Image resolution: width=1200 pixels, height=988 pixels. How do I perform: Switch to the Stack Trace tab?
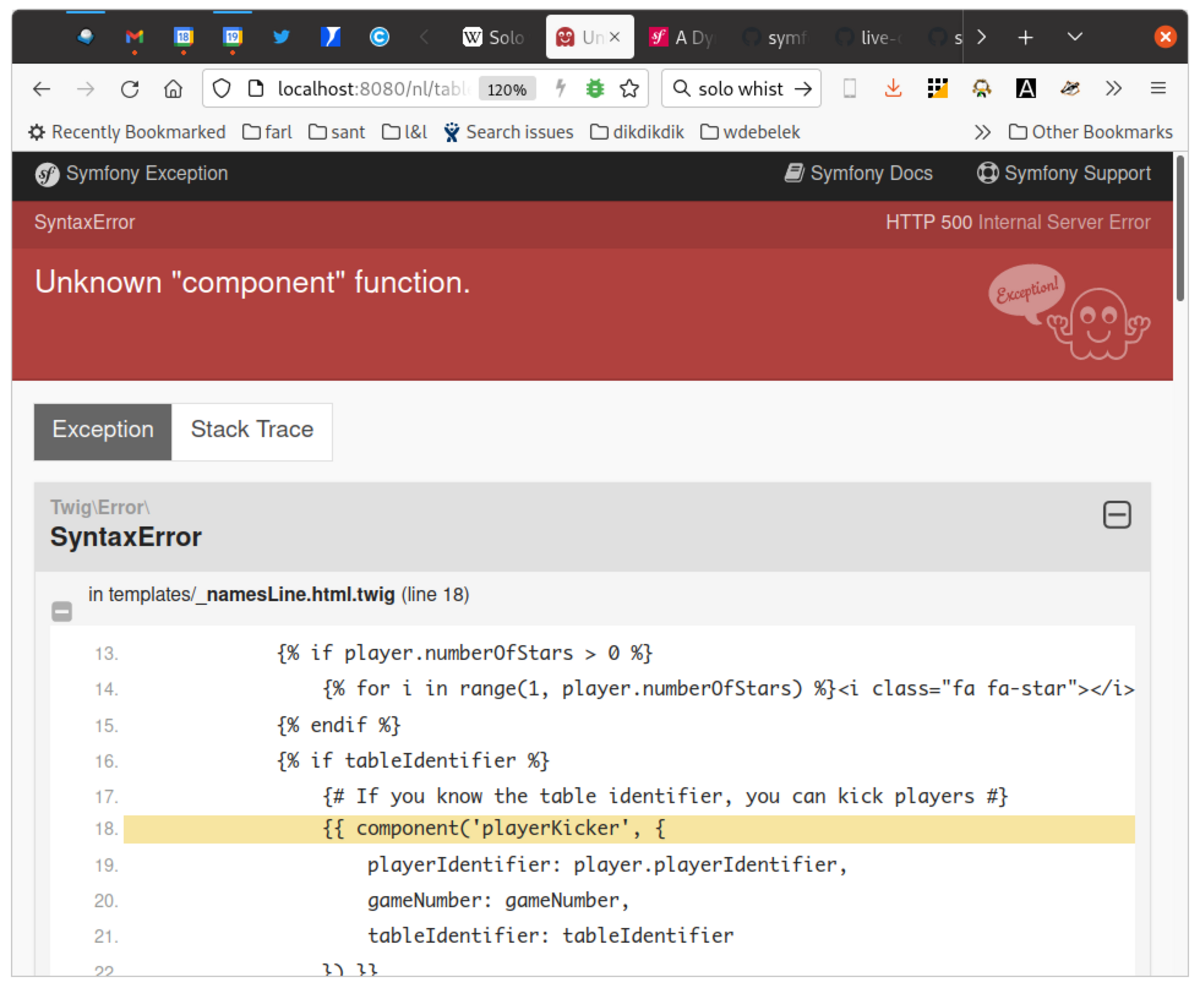click(x=252, y=431)
